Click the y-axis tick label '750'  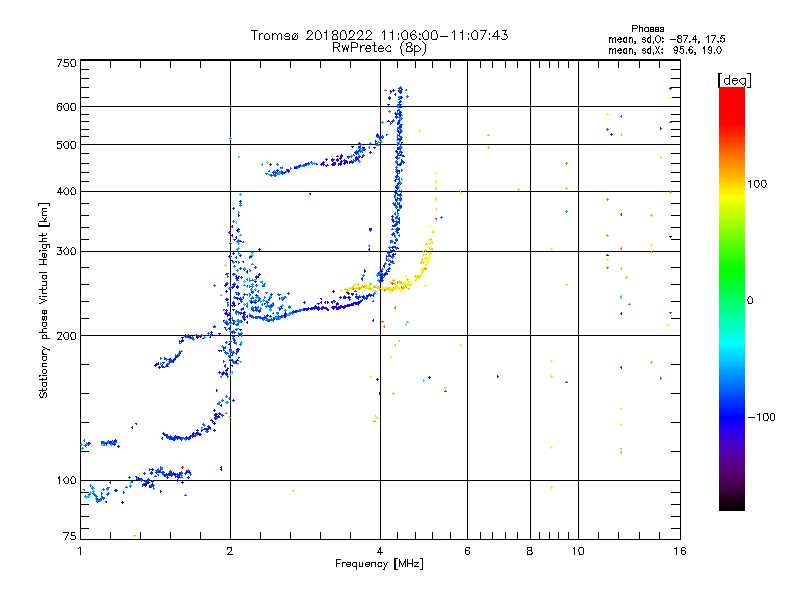pyautogui.click(x=66, y=63)
